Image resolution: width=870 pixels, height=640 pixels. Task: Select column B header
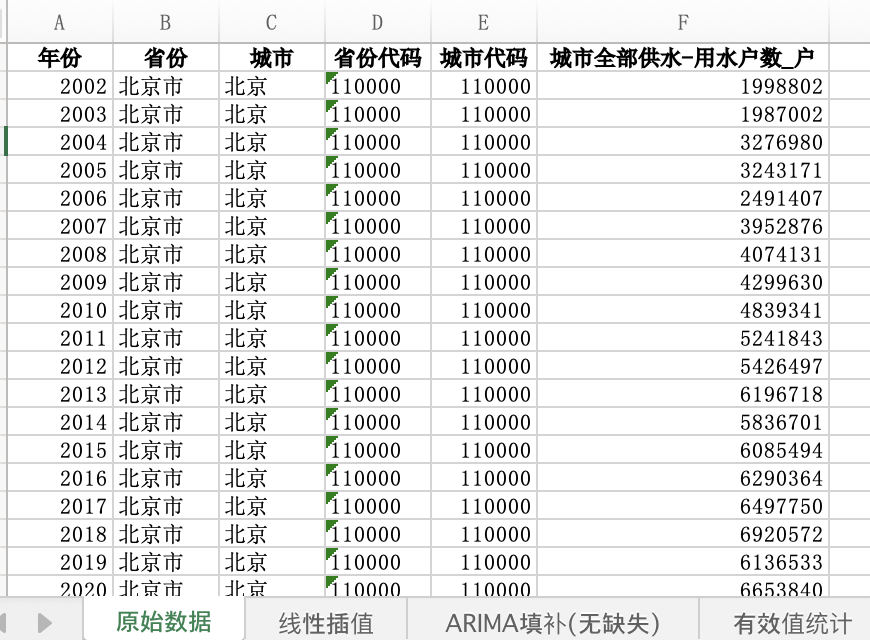165,22
